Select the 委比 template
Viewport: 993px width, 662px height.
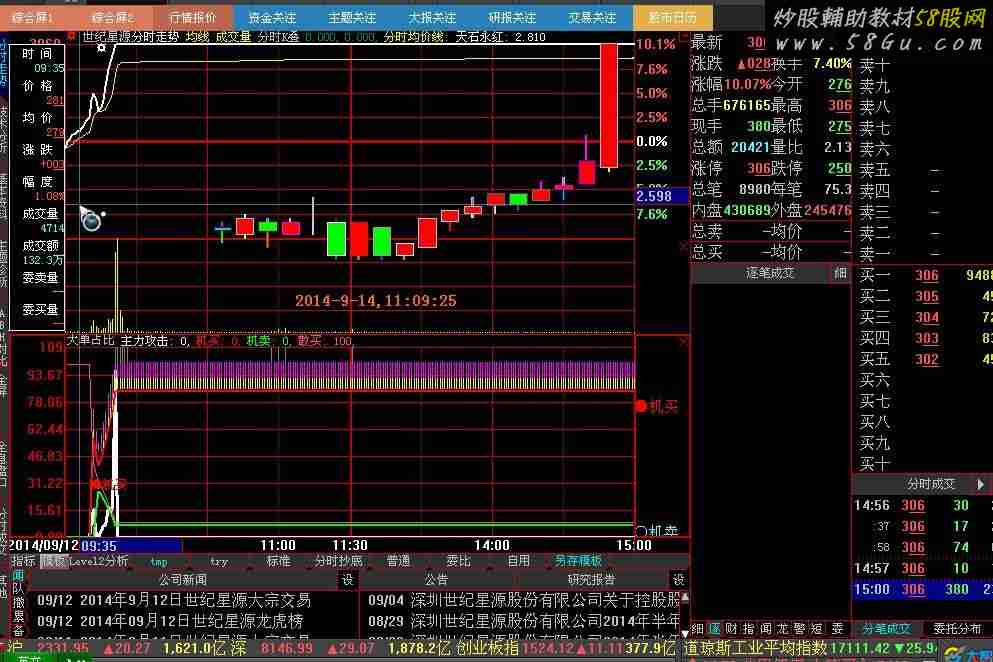coord(459,561)
